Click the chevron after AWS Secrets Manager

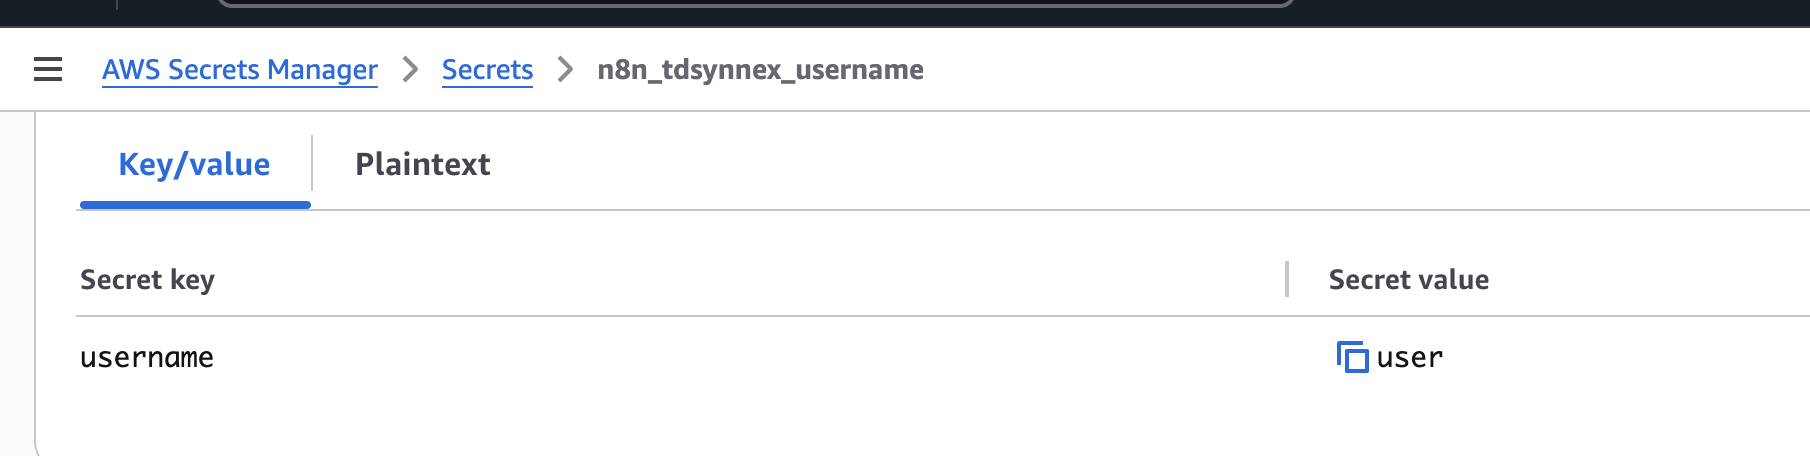click(x=410, y=69)
